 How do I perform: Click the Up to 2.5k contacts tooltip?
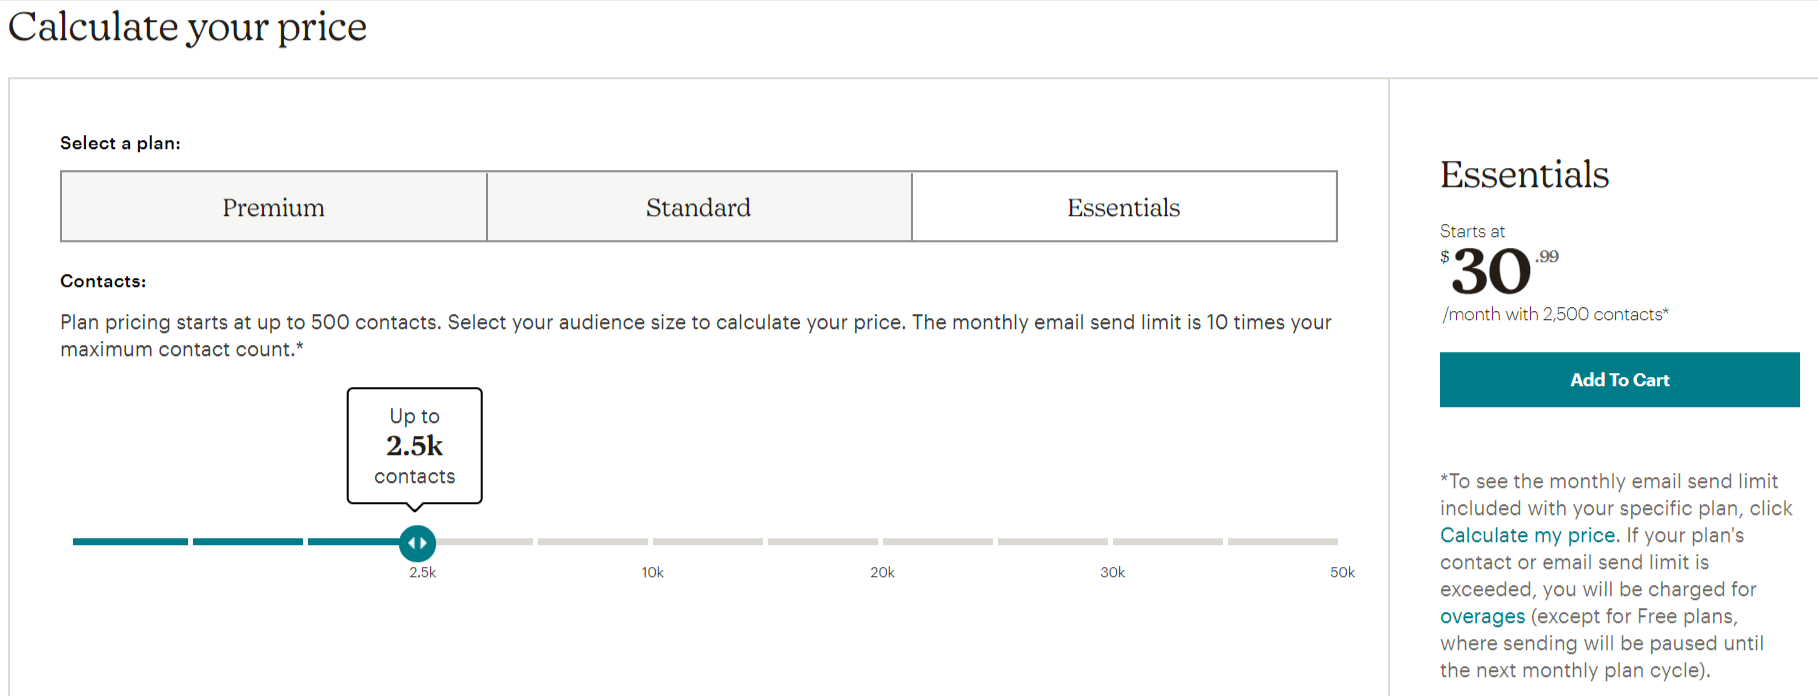(x=415, y=446)
